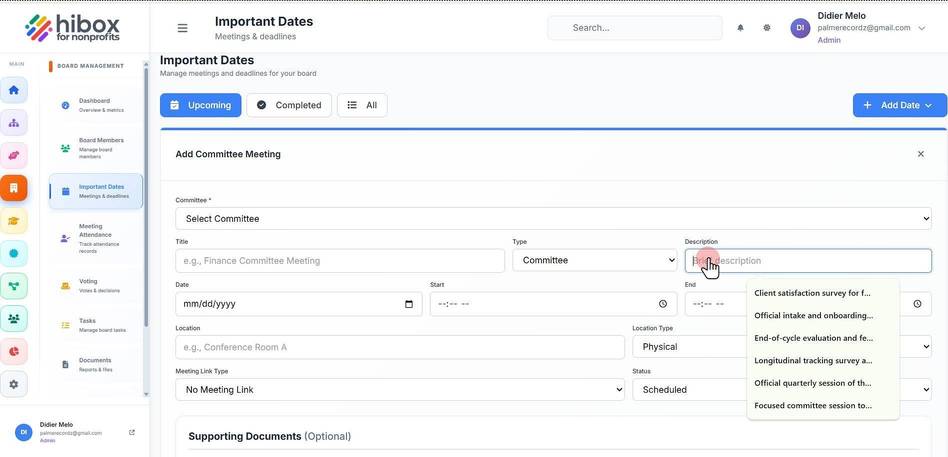
Task: Click the Admin label under header email
Action: [828, 41]
